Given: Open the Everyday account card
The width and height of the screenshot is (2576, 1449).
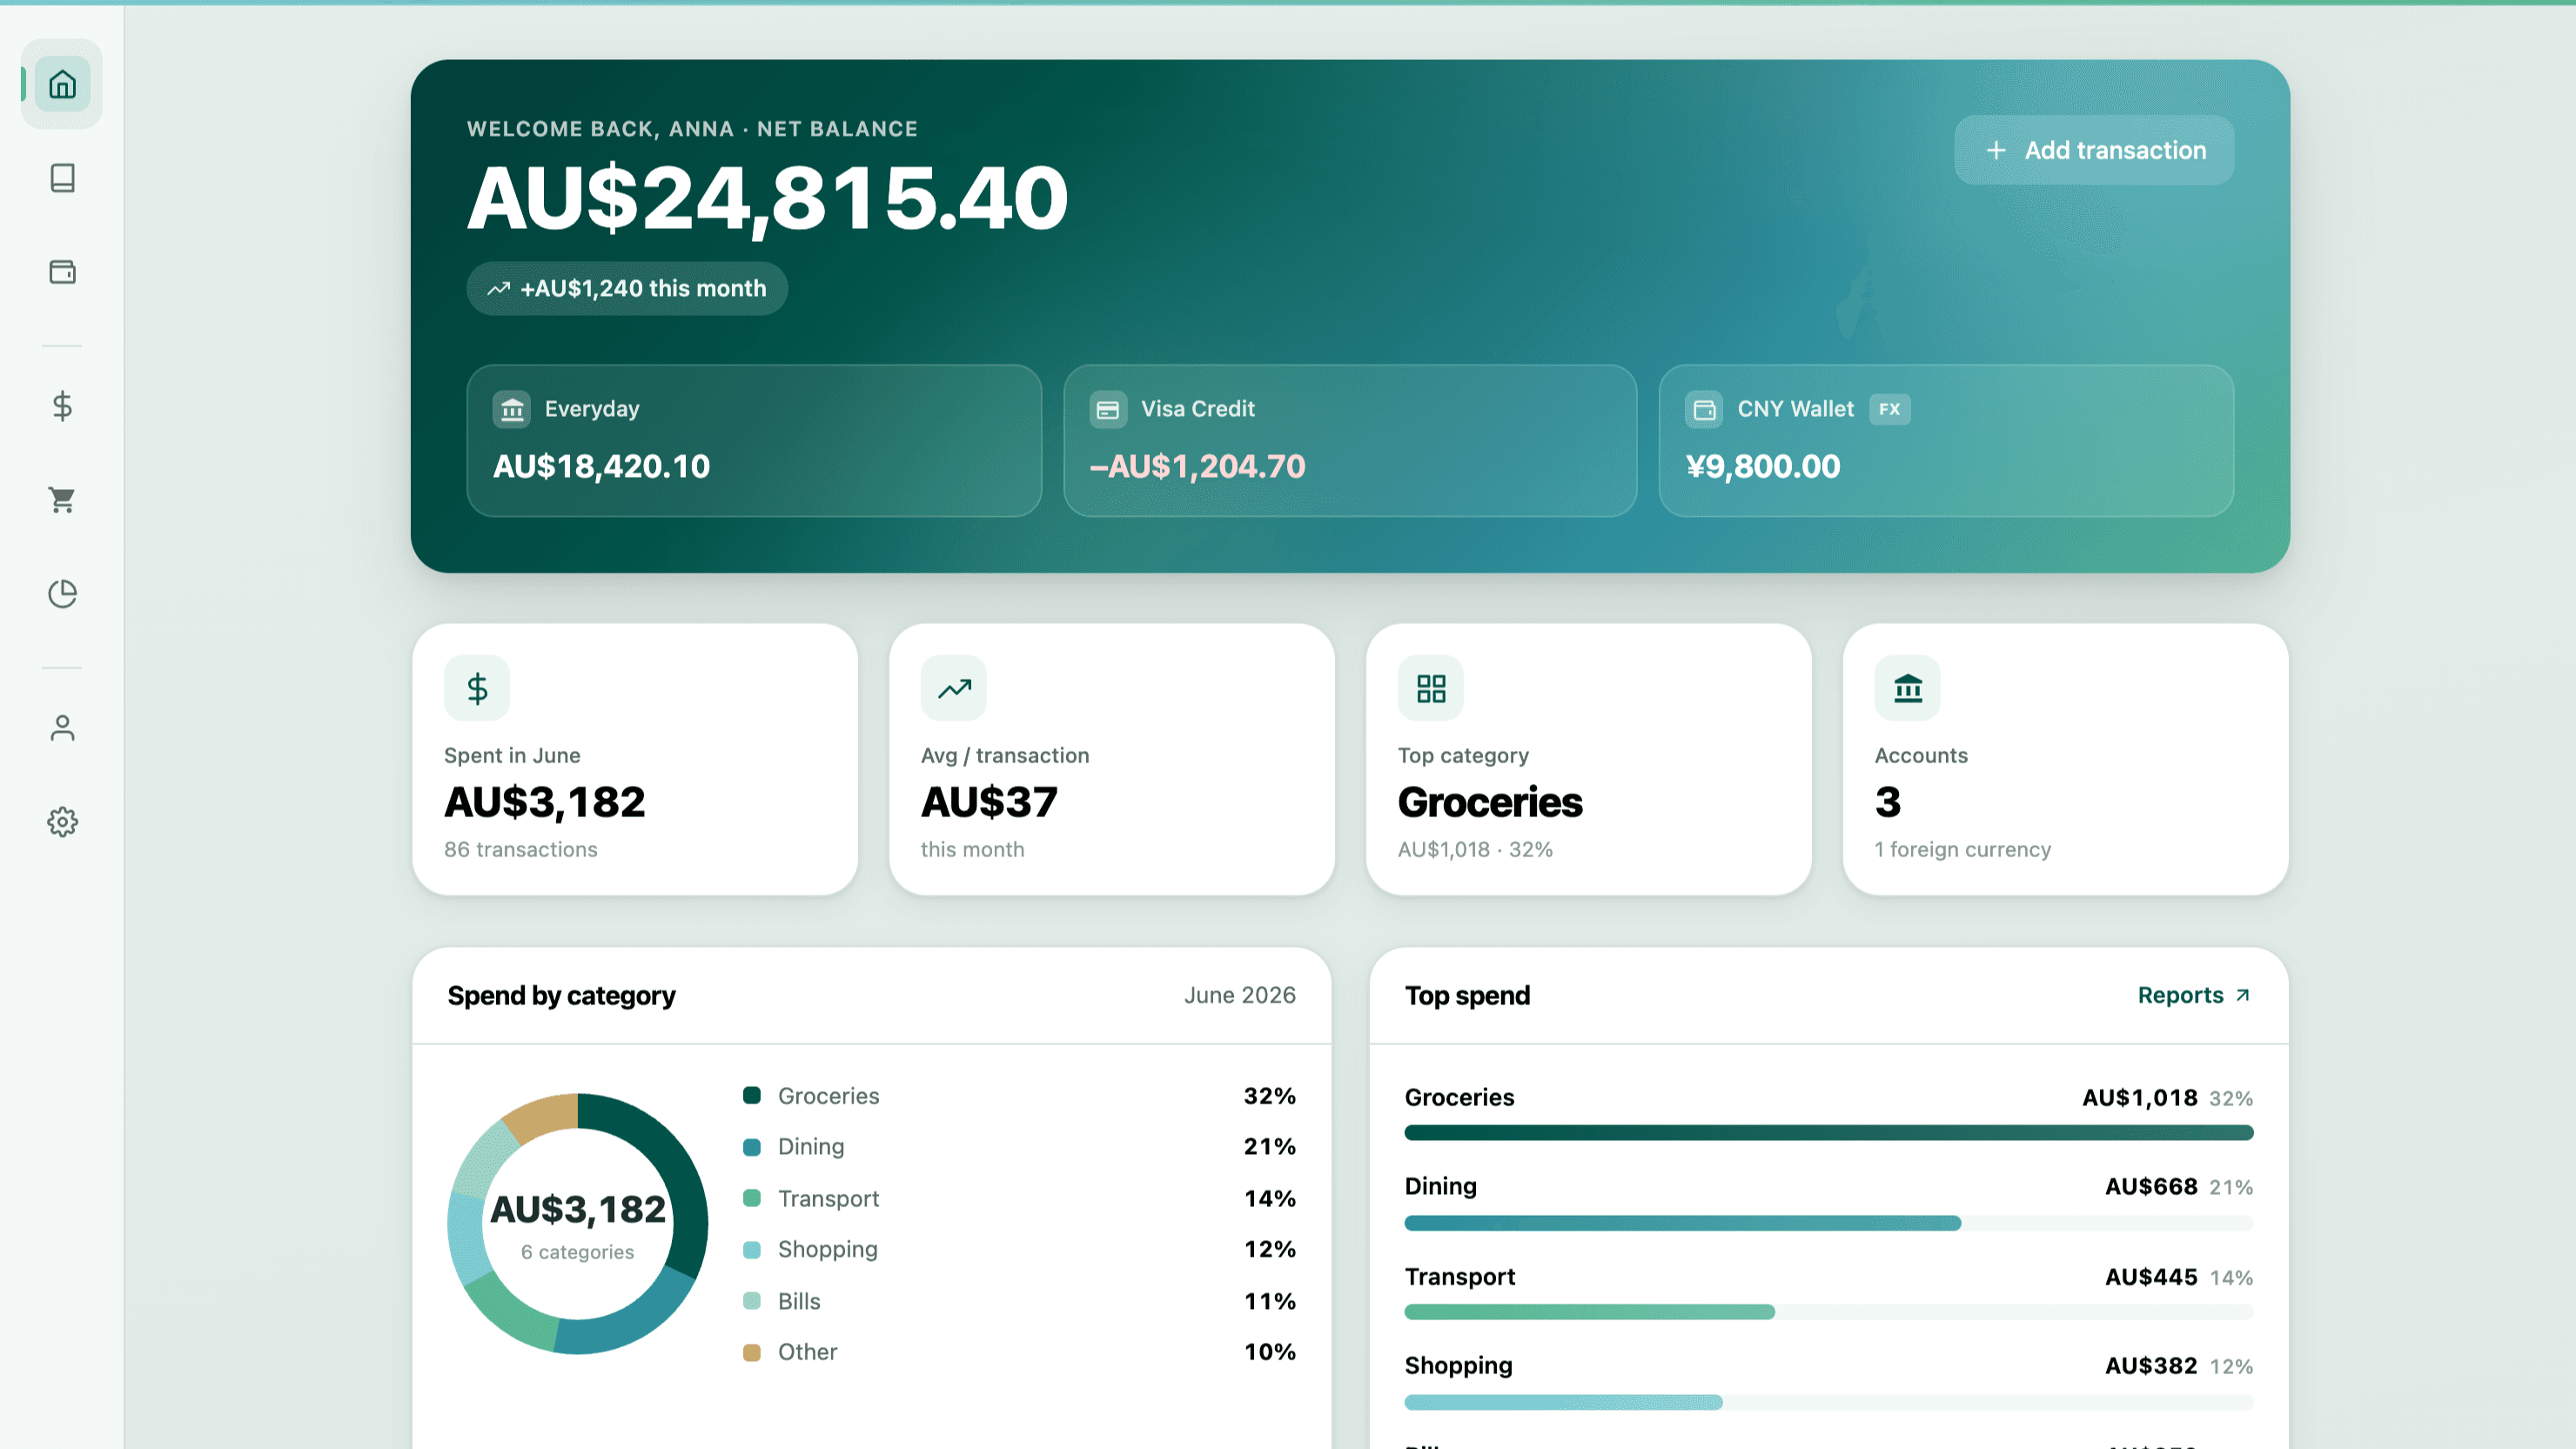Looking at the screenshot, I should coord(754,441).
